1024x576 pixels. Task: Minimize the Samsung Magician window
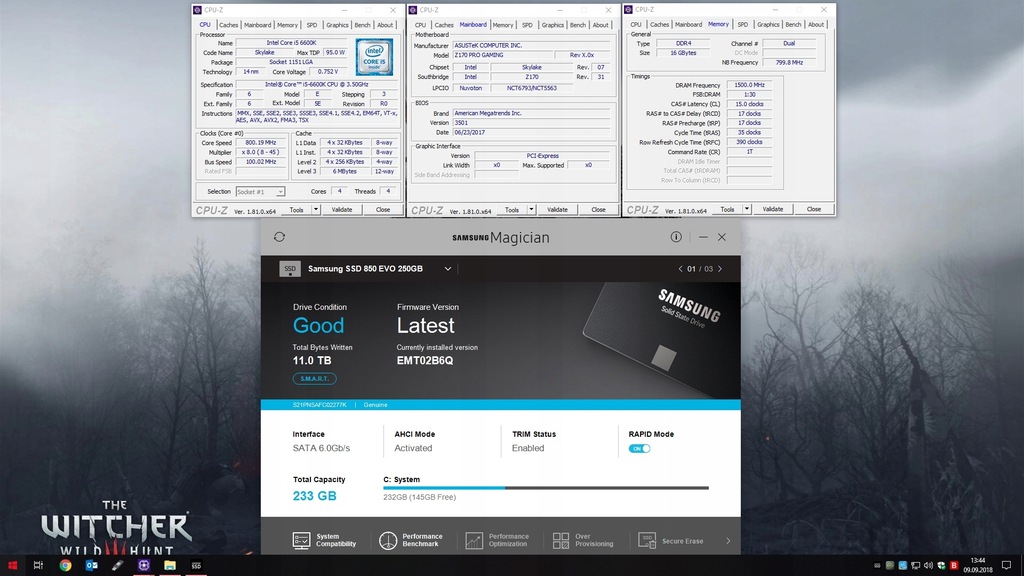(703, 237)
